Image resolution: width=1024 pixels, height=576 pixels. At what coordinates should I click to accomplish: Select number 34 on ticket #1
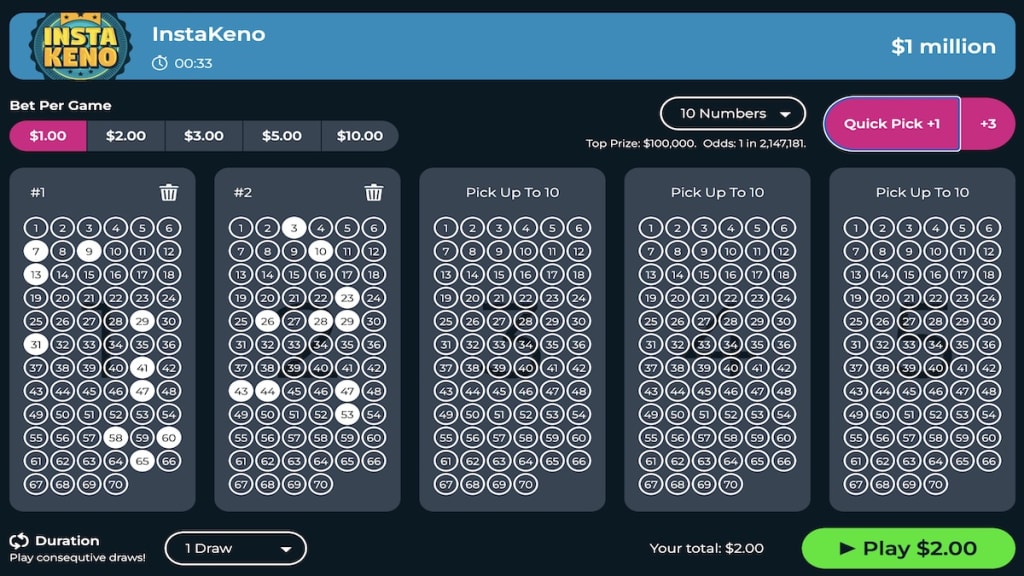tap(116, 344)
